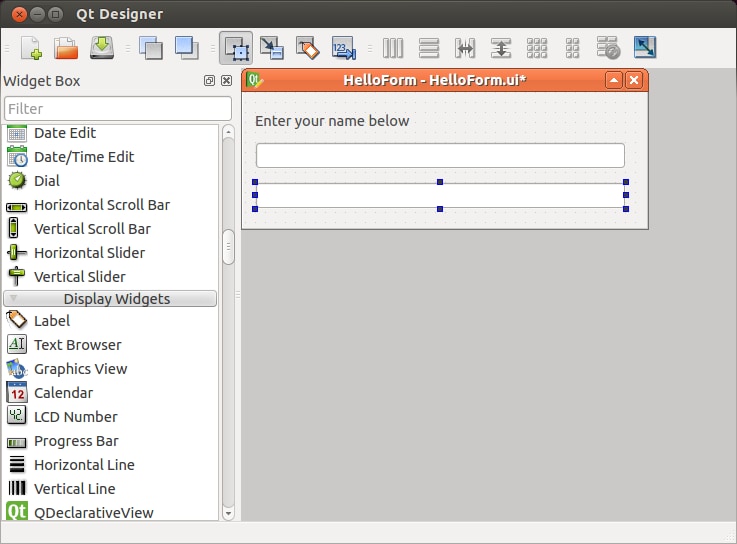Click the HelloForm title bar Qt icon
Screen dimensions: 737x544
point(254,80)
